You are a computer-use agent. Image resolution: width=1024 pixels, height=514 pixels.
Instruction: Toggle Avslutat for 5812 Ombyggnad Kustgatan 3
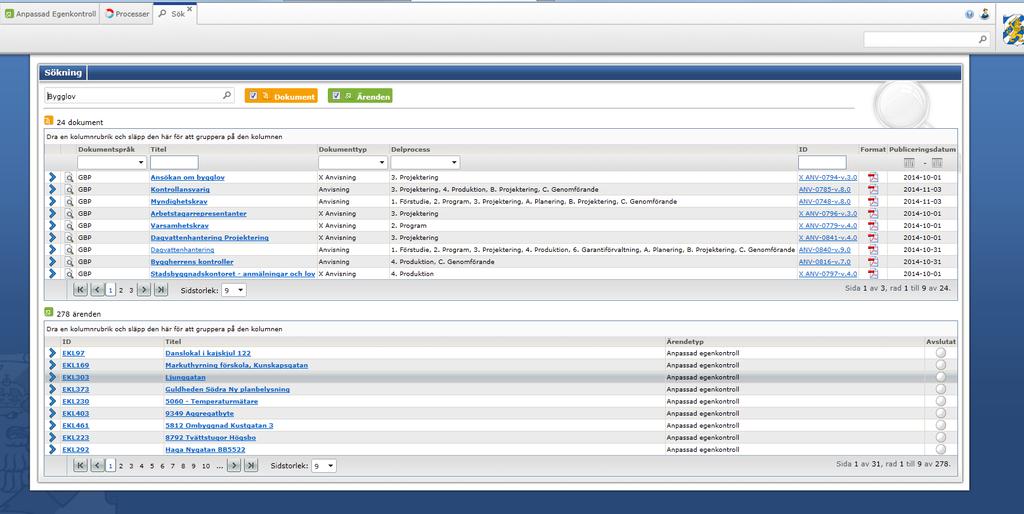click(940, 425)
